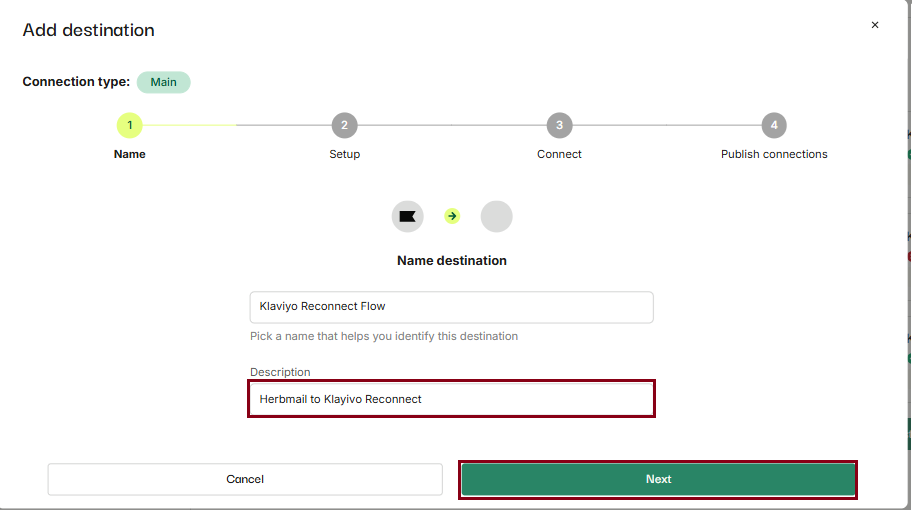Click into the Description text field

[x=451, y=399]
